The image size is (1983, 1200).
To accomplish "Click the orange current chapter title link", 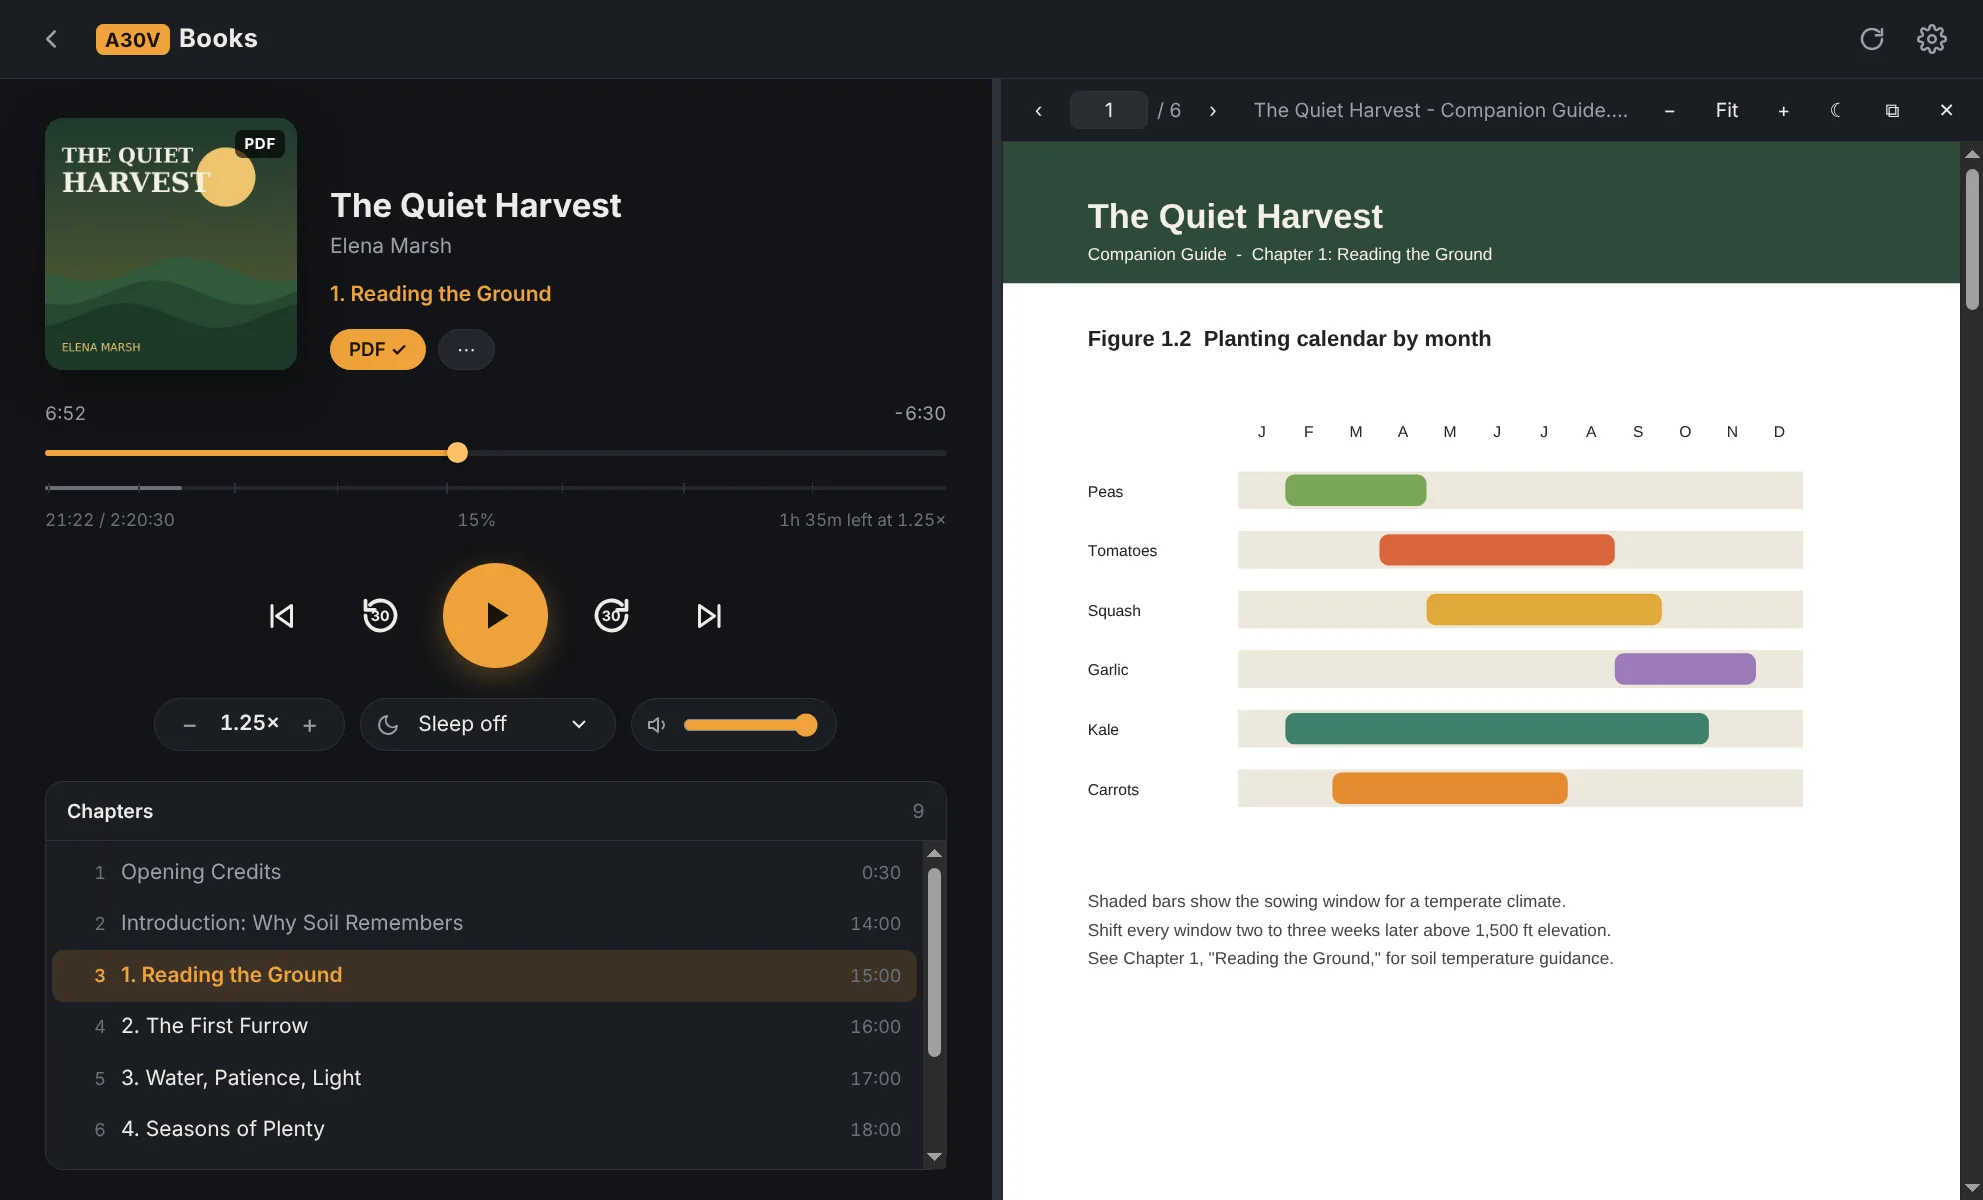I will click(x=440, y=294).
